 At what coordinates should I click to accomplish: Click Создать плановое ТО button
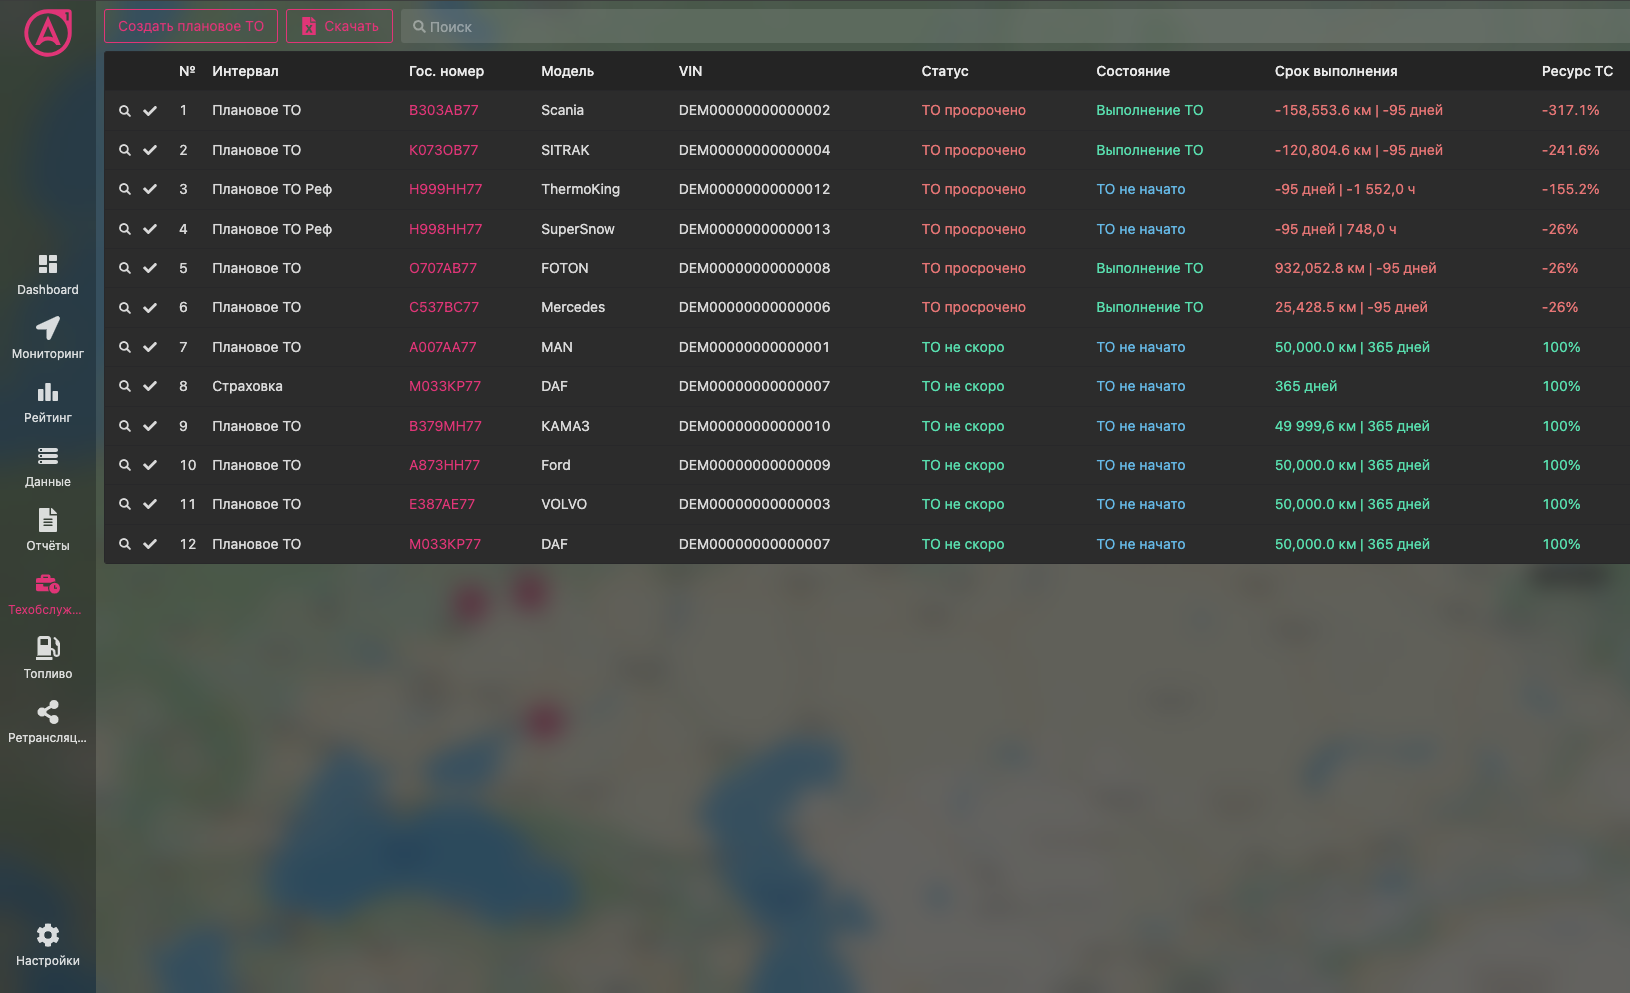point(191,26)
